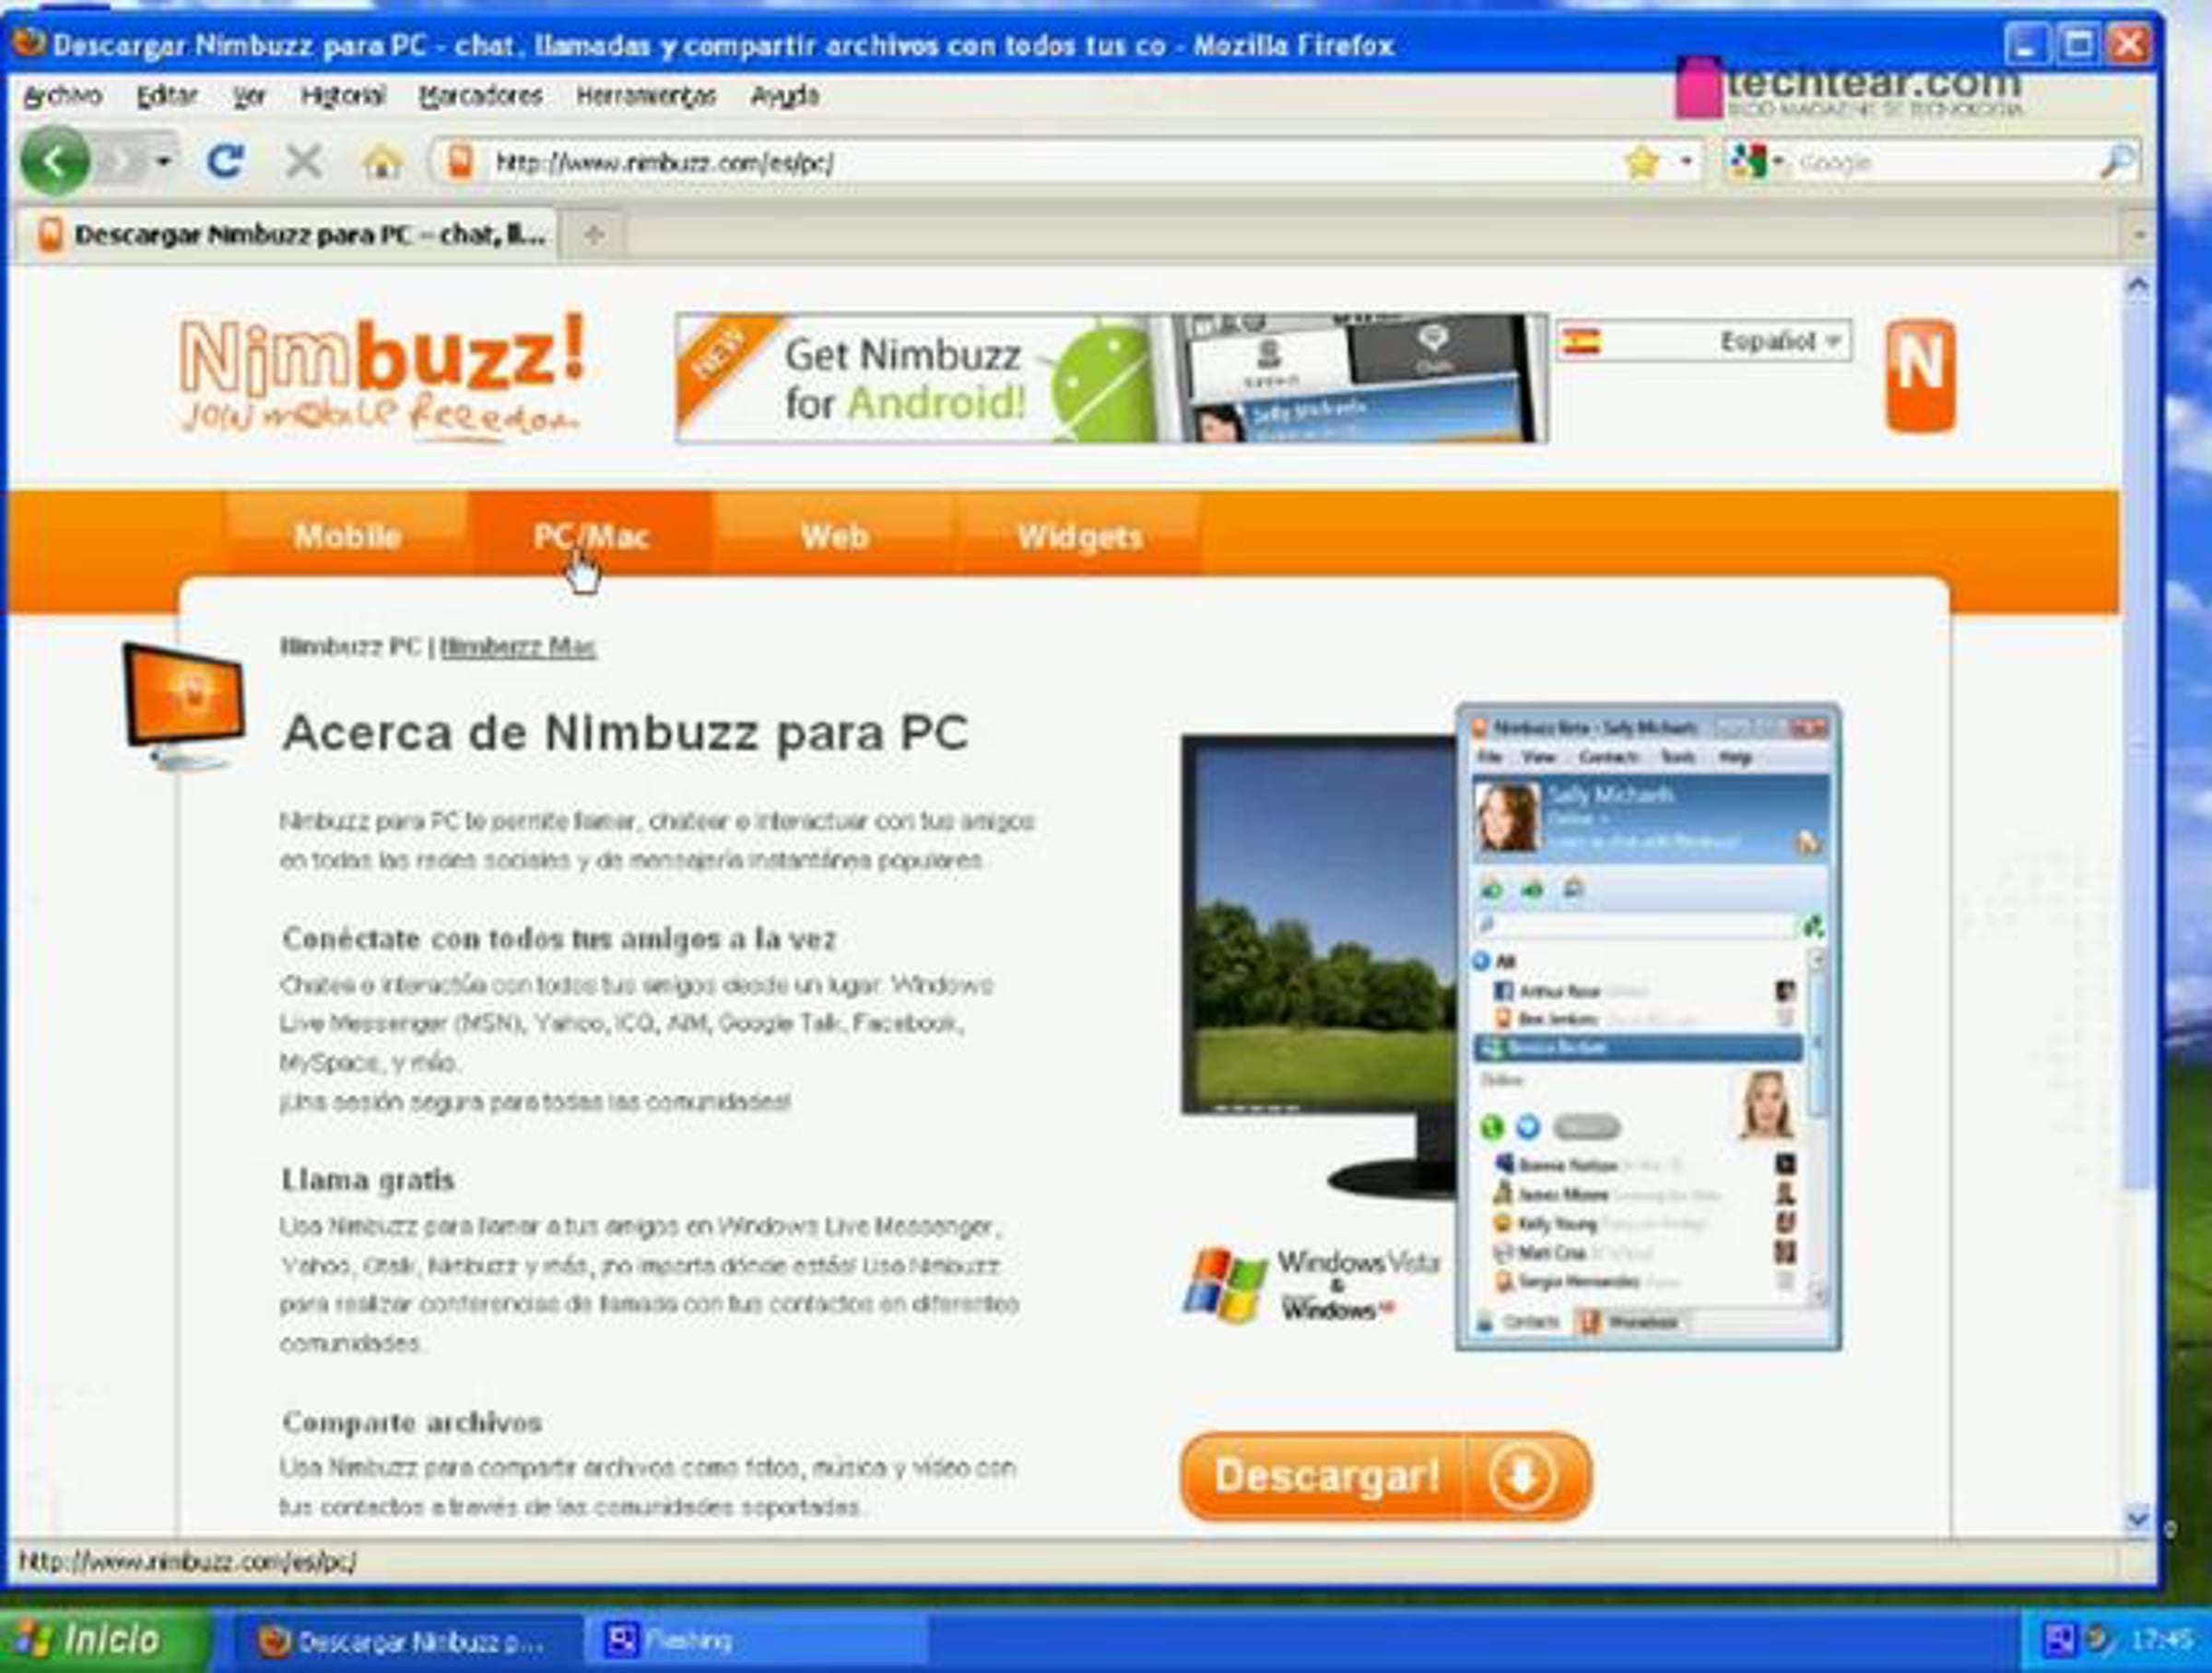The image size is (2212, 1673).
Task: Click the heading Acerca de Nimbuzz para PC
Action: click(x=626, y=733)
